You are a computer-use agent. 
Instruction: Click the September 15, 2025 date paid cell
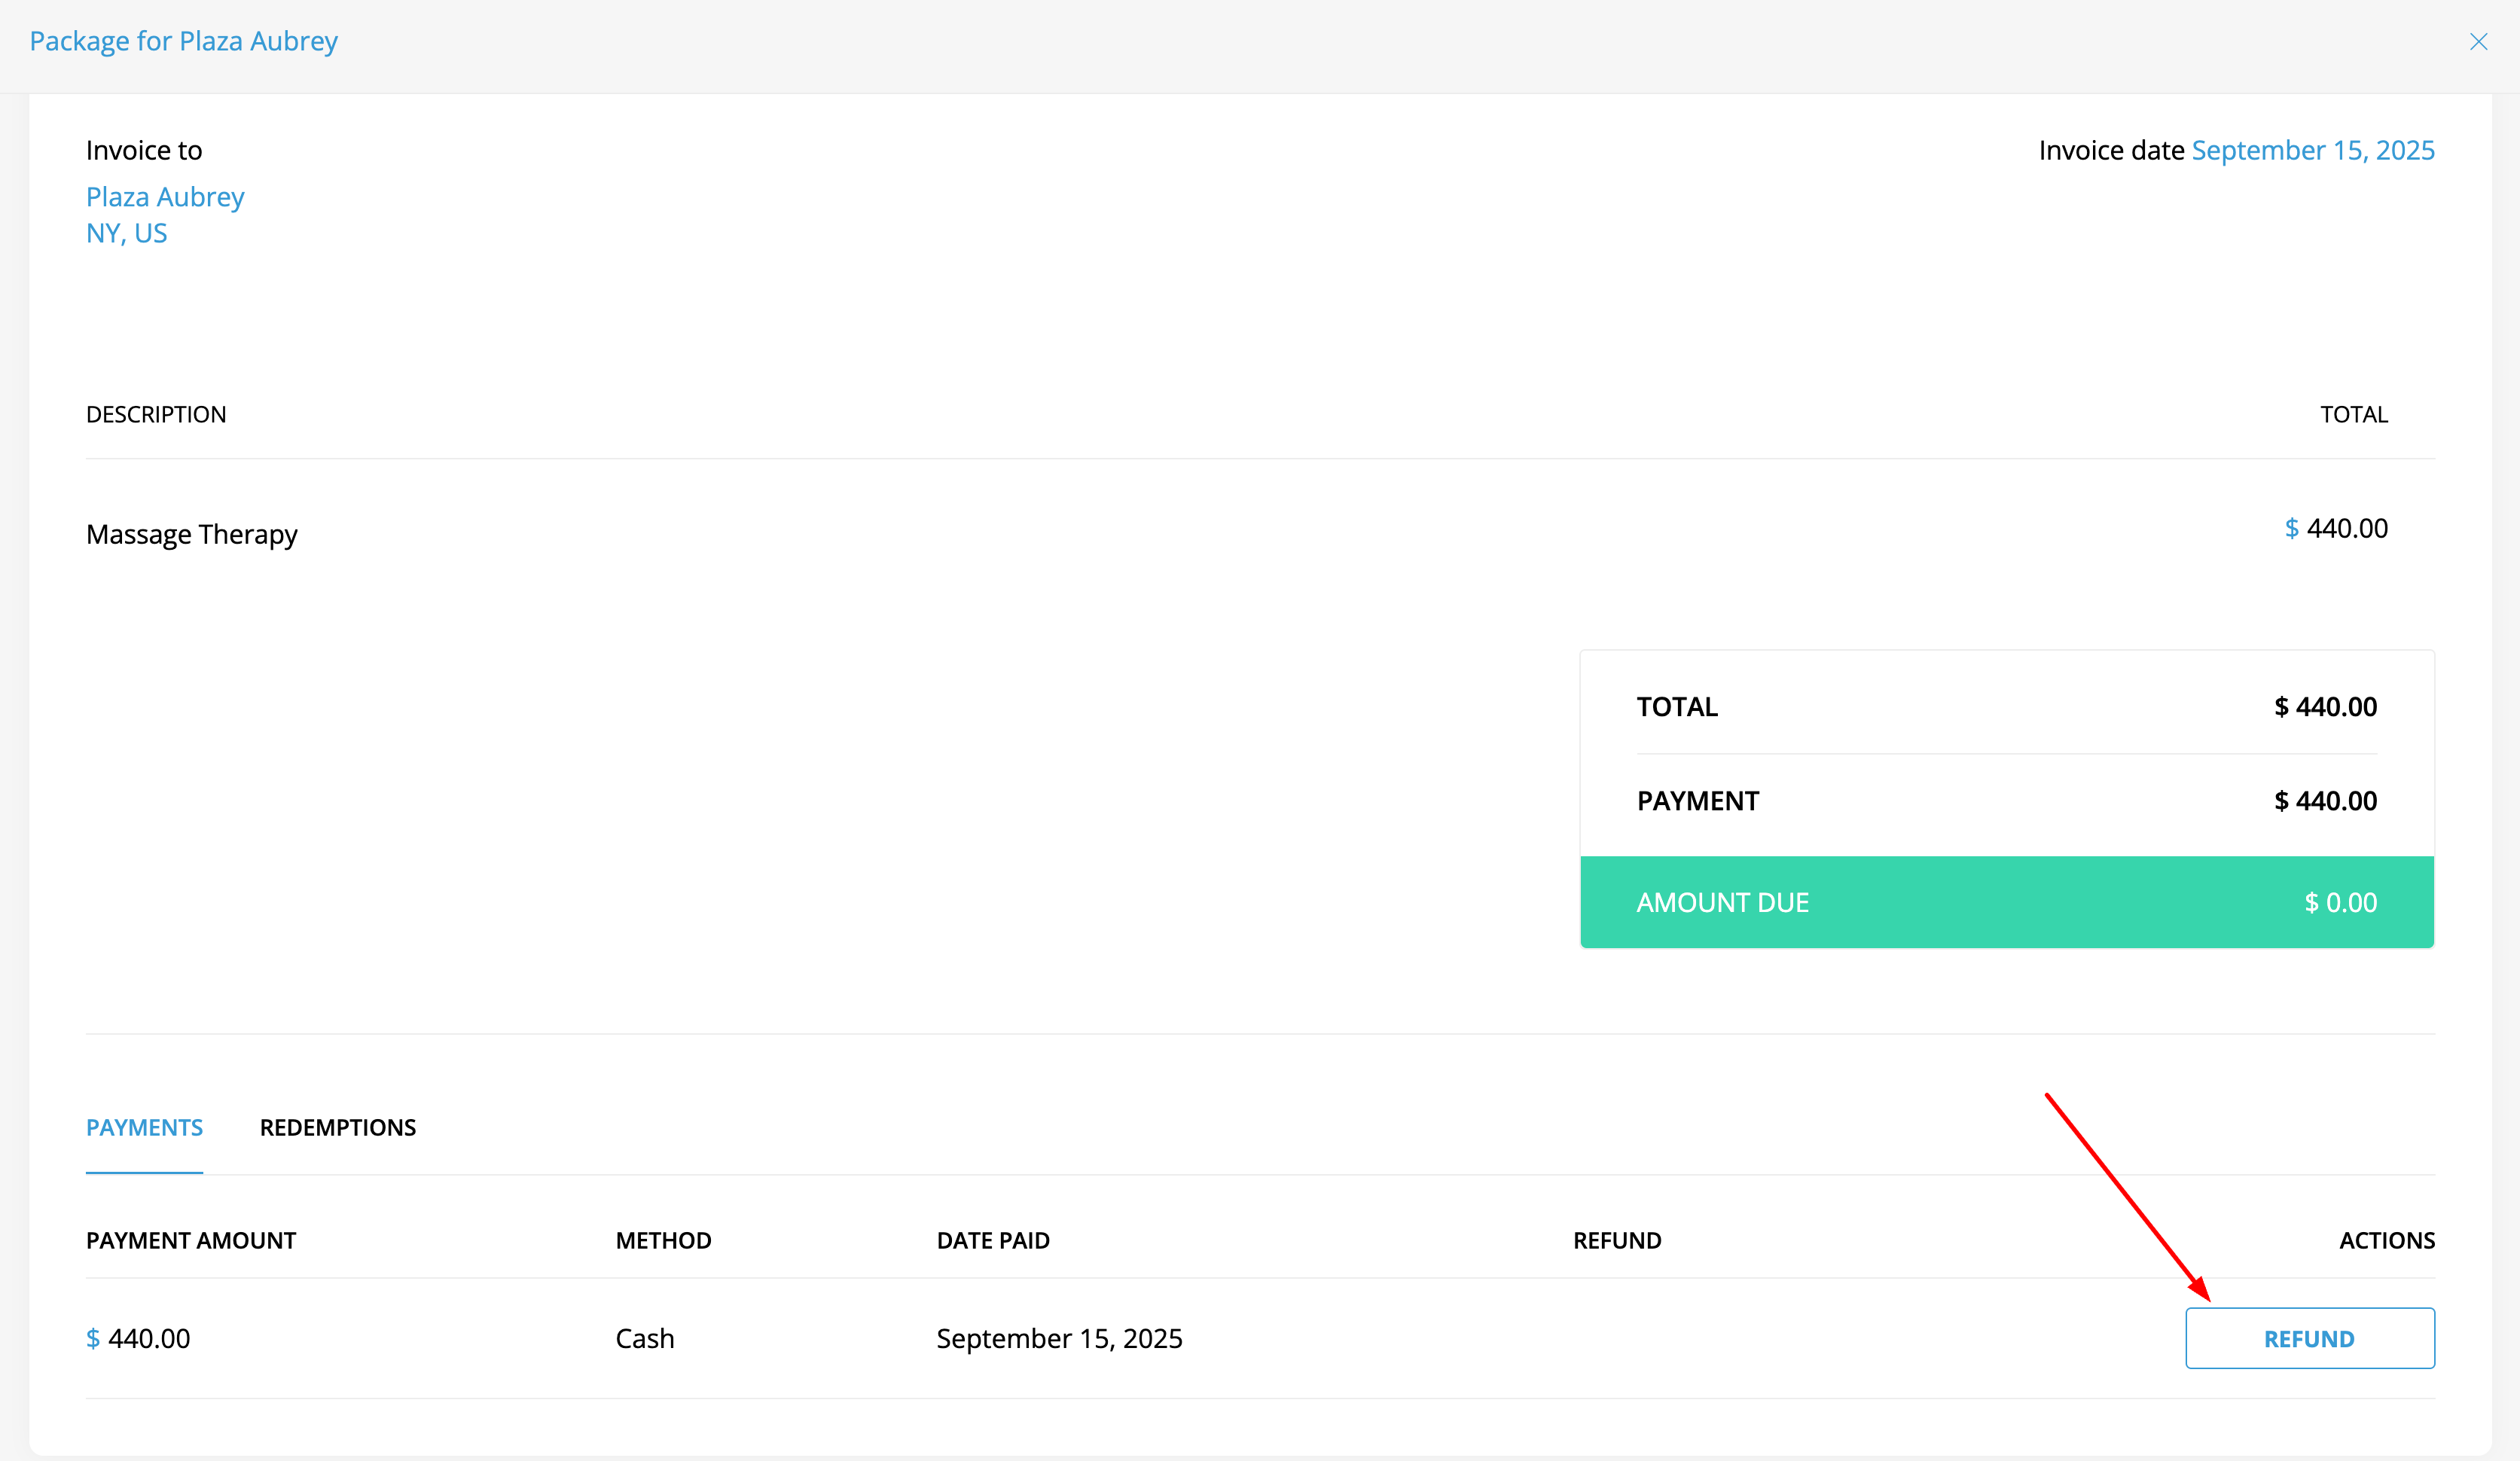pos(1059,1338)
